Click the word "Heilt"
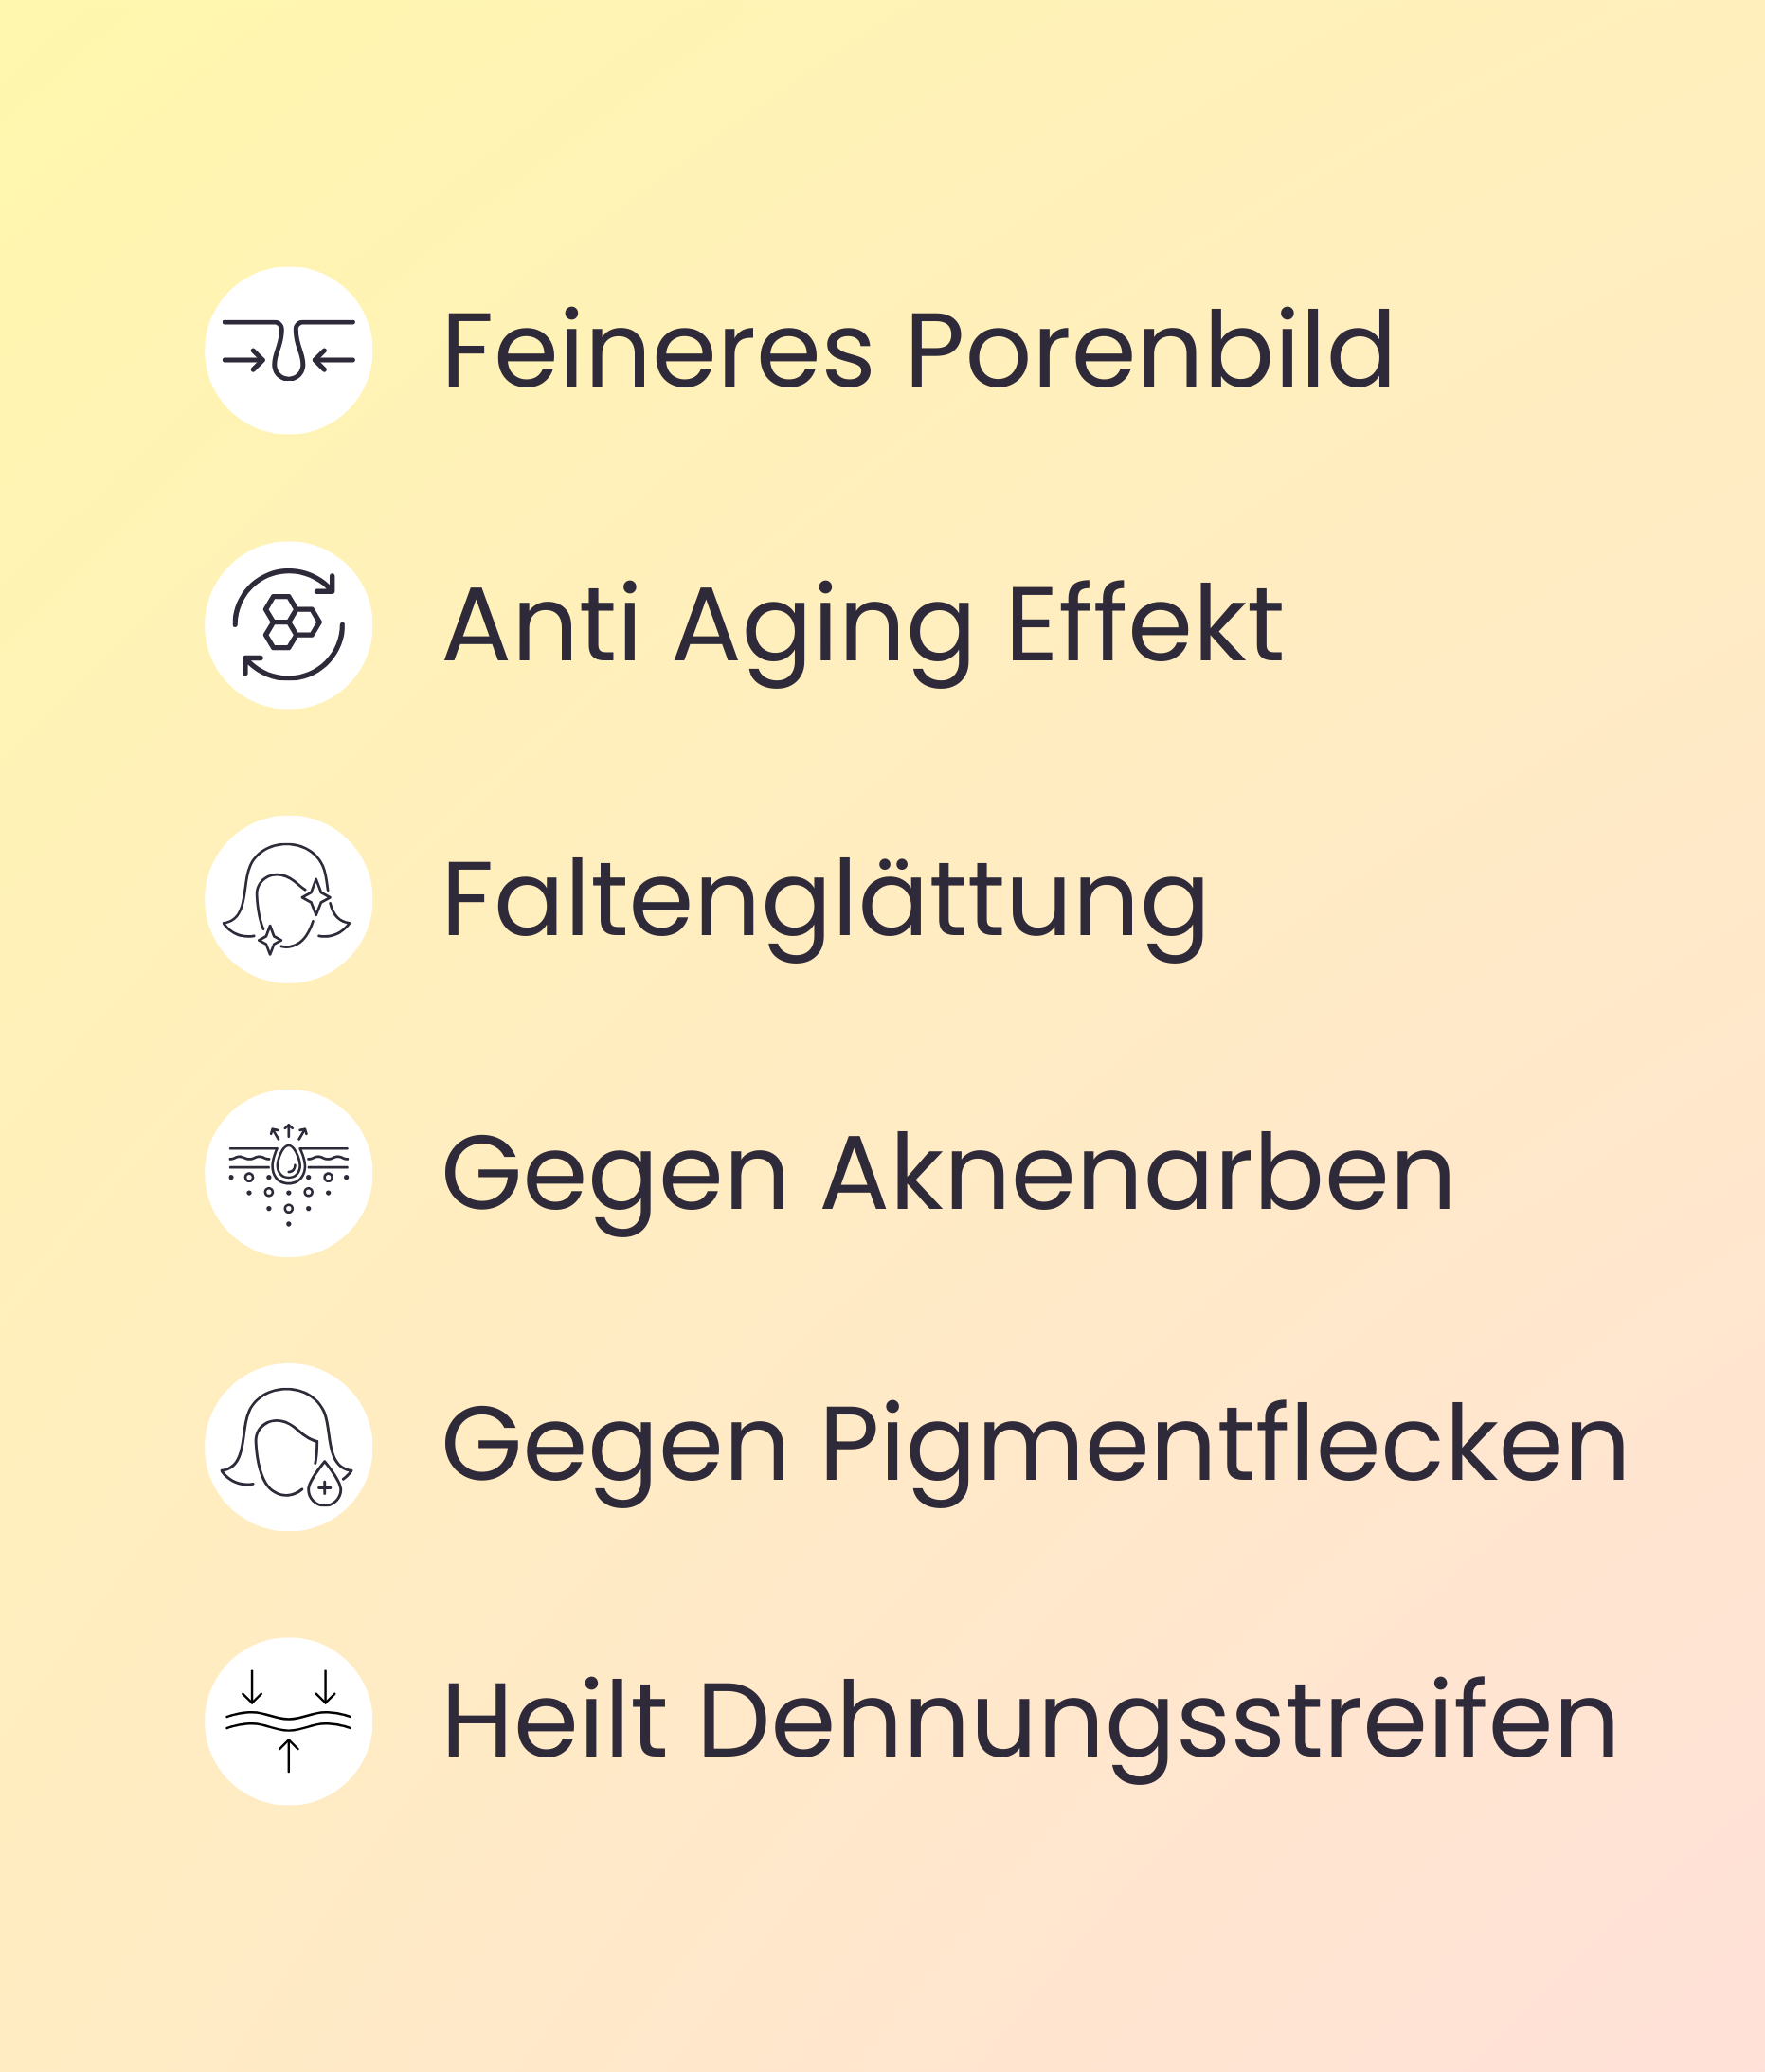 (x=554, y=1721)
